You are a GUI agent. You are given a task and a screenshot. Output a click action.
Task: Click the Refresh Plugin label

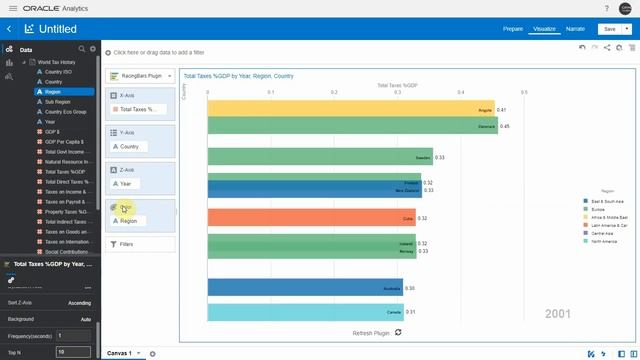point(371,333)
